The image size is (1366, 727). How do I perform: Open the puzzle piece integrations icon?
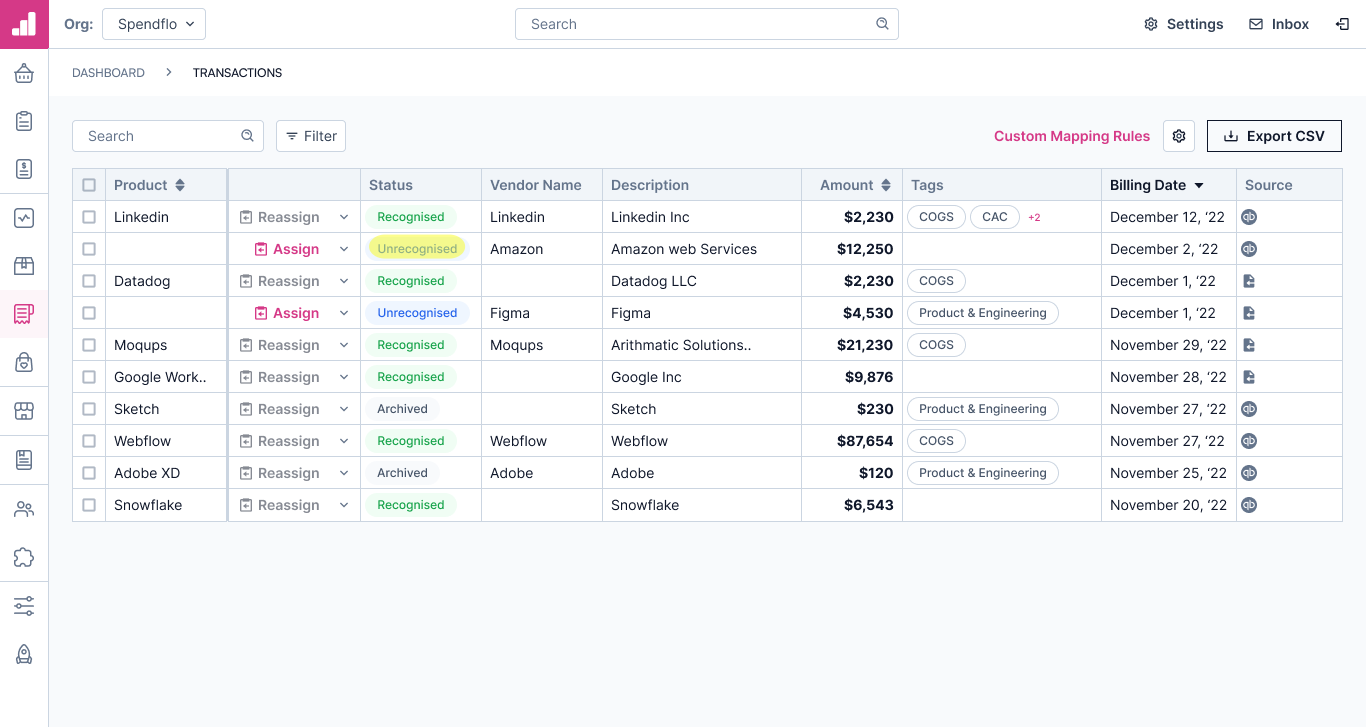24,557
